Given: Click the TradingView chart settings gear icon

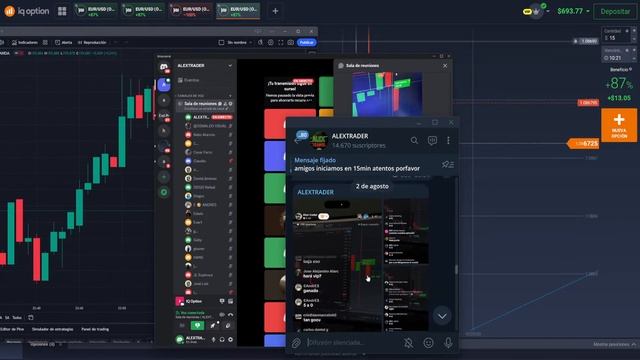Looking at the screenshot, I should (271, 42).
